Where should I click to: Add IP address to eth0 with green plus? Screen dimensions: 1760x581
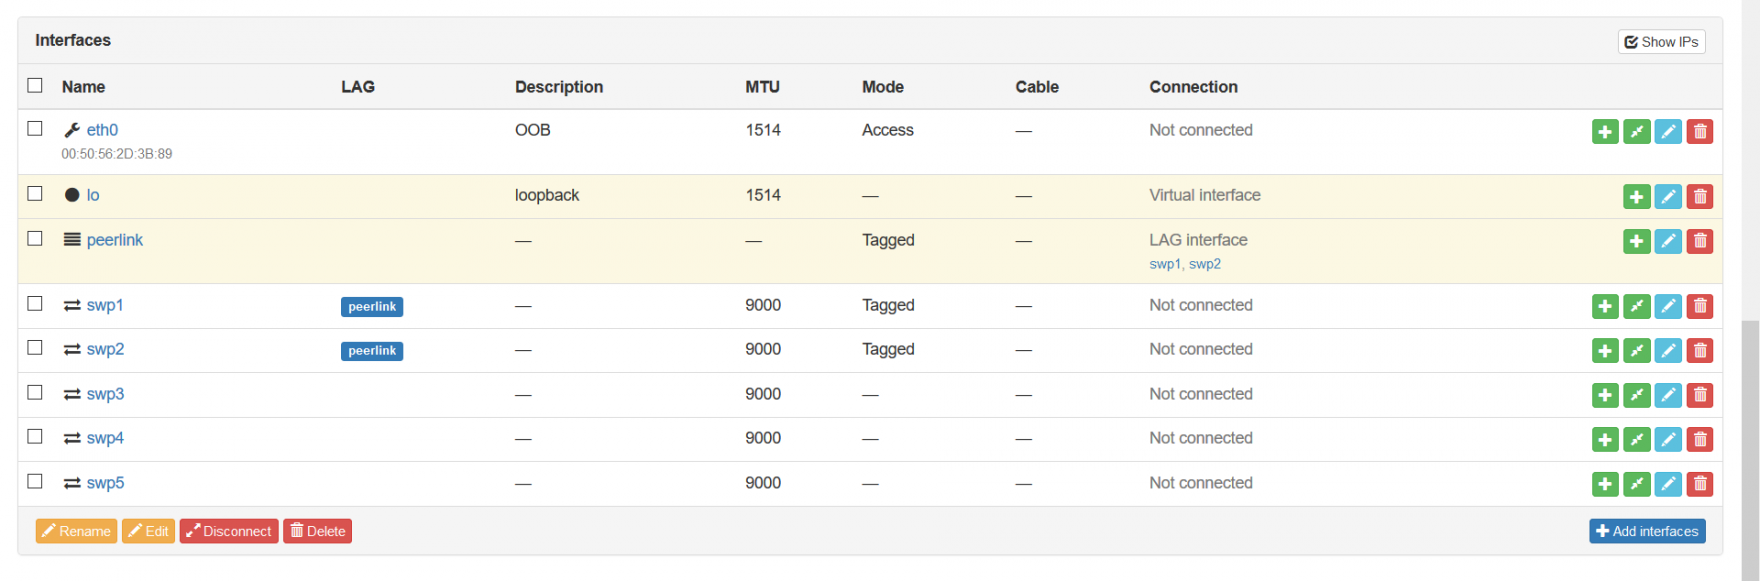(x=1605, y=131)
